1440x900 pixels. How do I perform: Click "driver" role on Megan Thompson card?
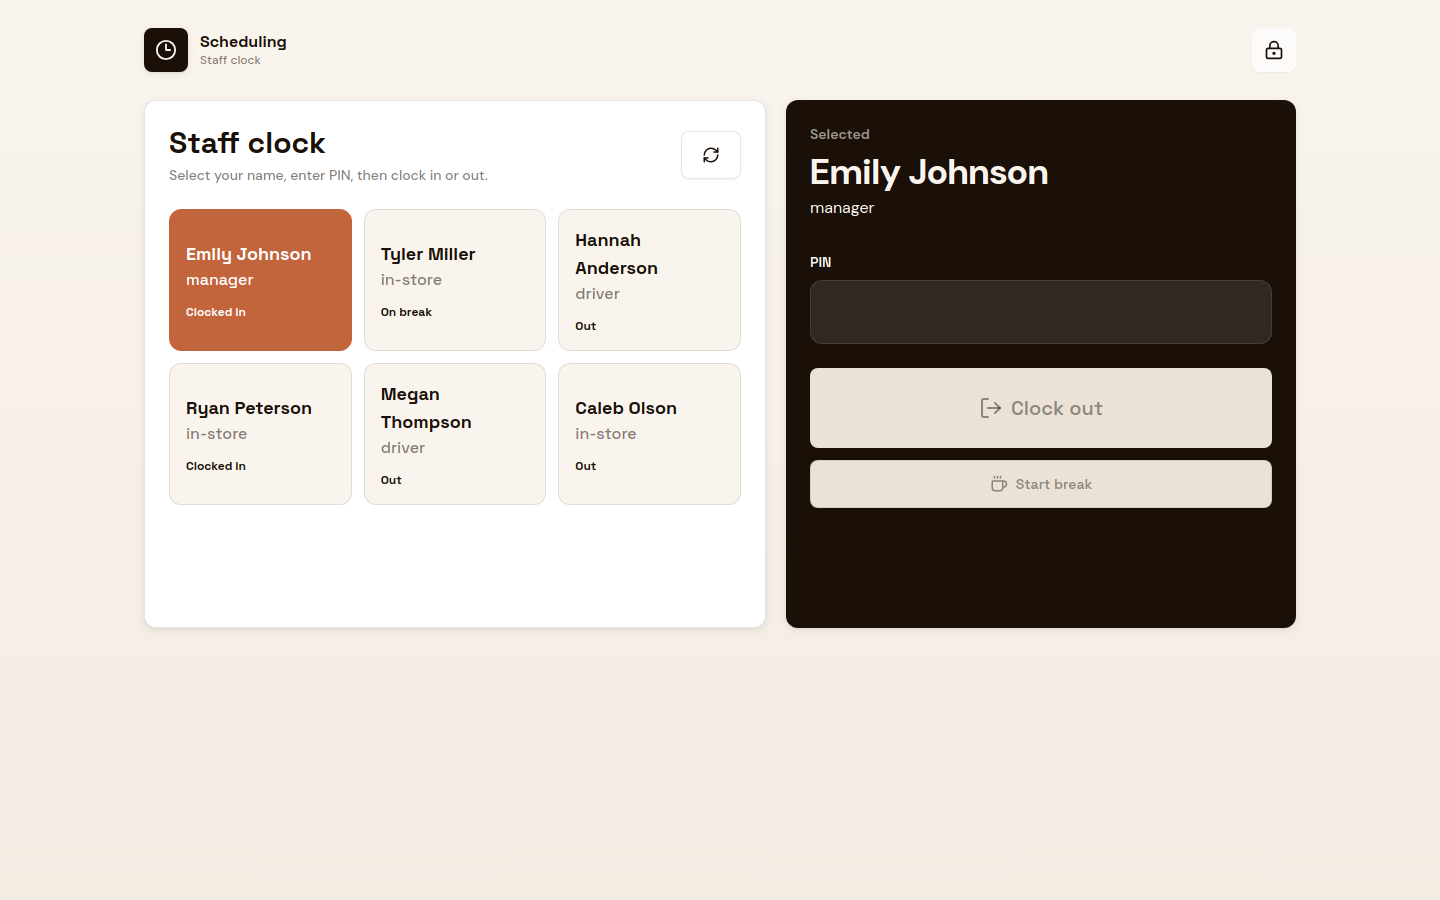pyautogui.click(x=403, y=448)
